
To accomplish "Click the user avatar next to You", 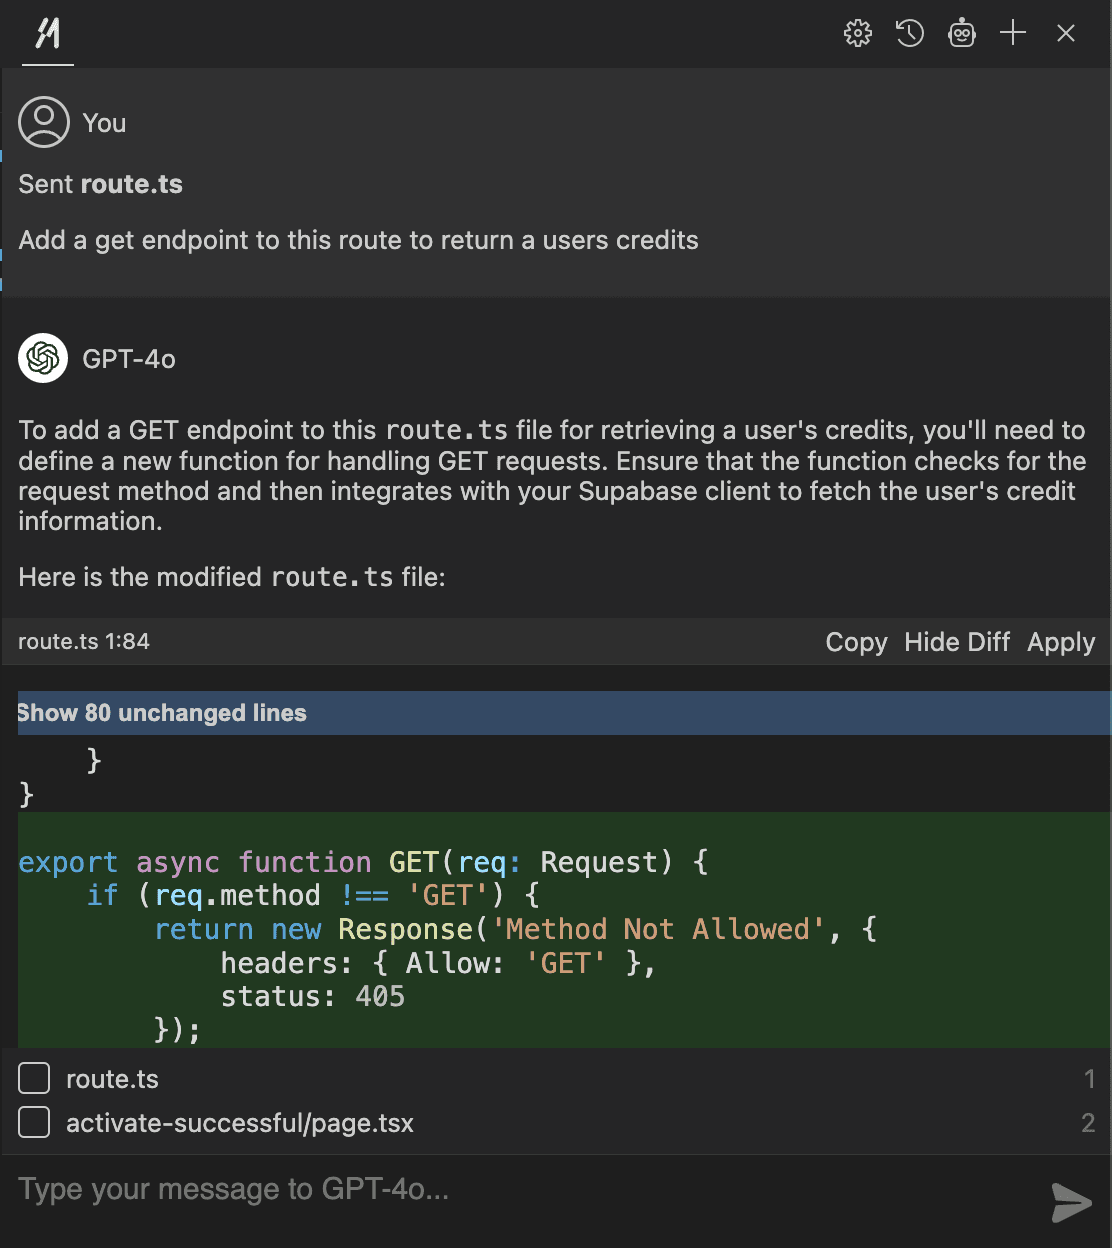I will pos(44,122).
